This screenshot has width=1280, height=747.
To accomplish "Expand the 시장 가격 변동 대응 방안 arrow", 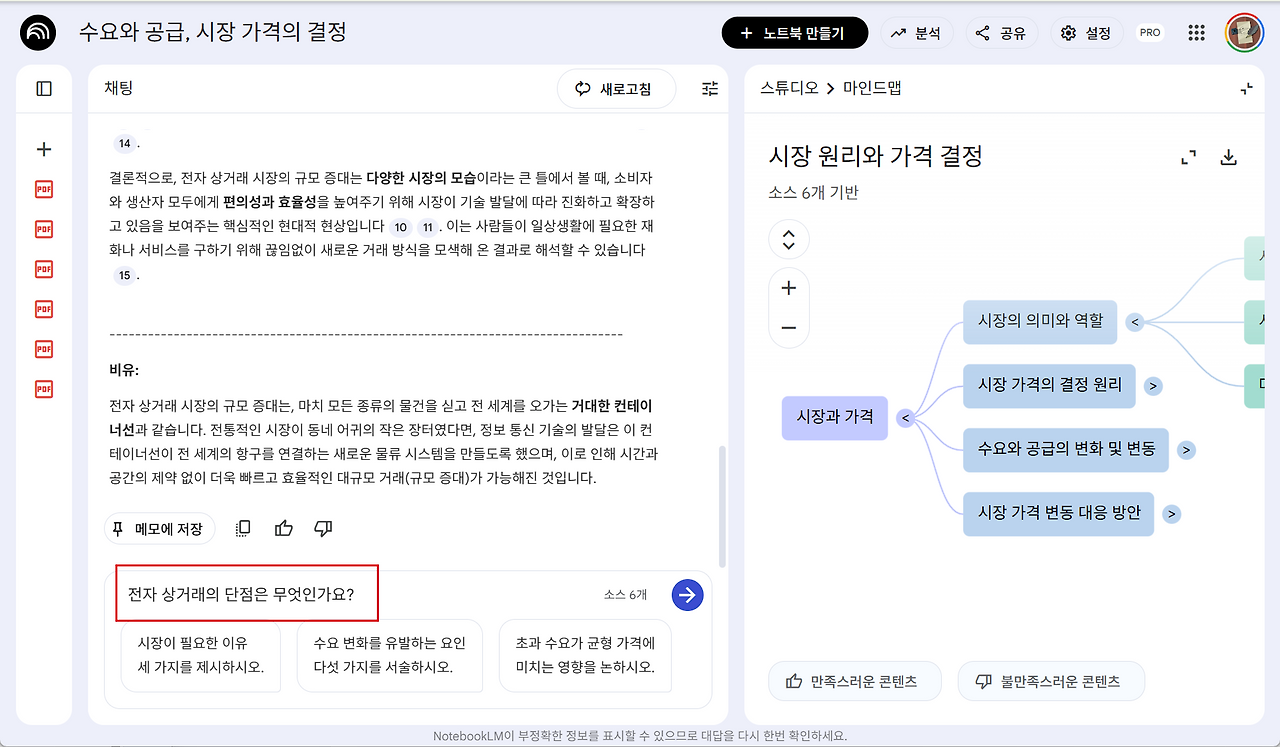I will [x=1171, y=514].
